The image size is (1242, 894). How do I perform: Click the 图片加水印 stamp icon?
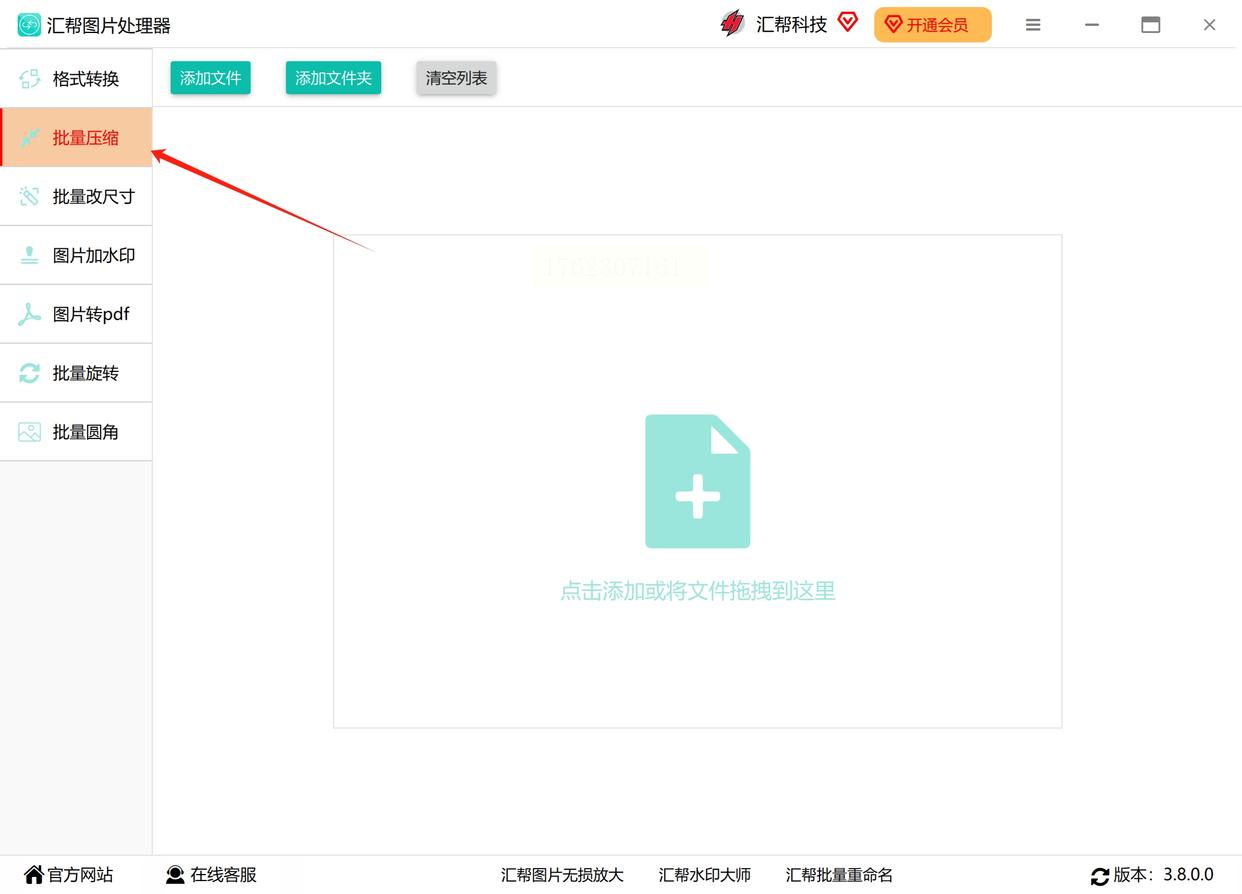click(30, 255)
